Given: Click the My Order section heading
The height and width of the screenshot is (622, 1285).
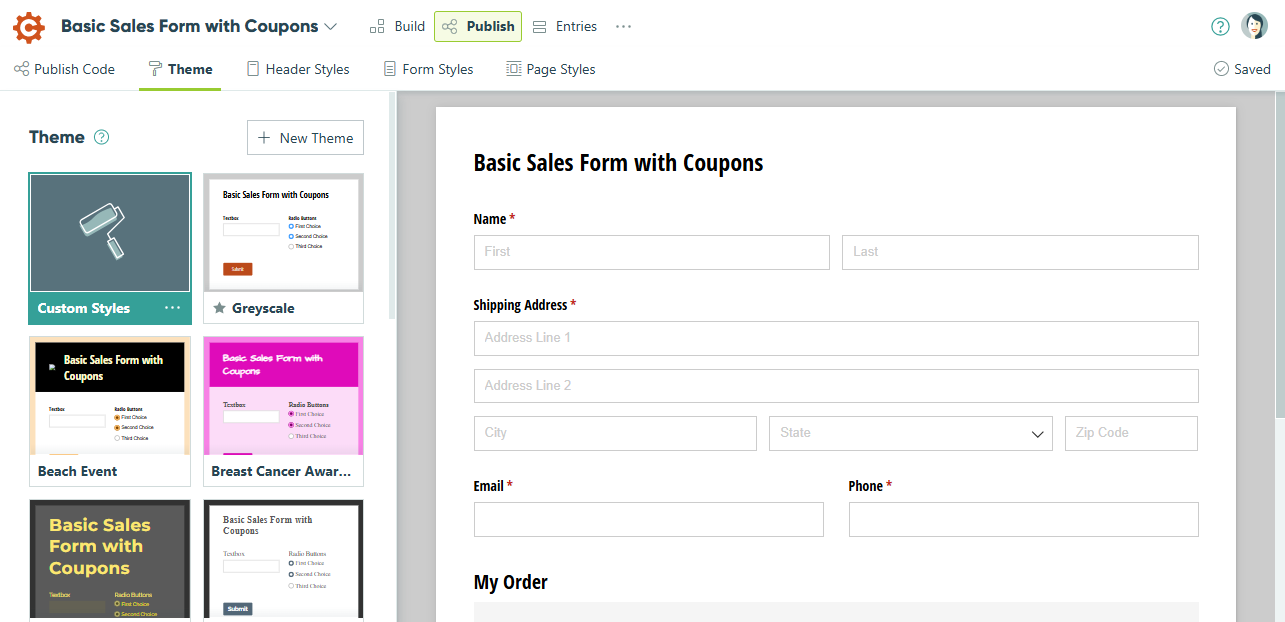Looking at the screenshot, I should [511, 582].
